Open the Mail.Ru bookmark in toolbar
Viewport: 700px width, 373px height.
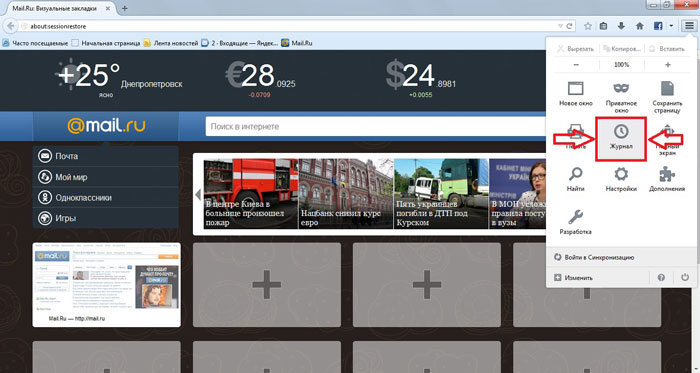(x=297, y=43)
